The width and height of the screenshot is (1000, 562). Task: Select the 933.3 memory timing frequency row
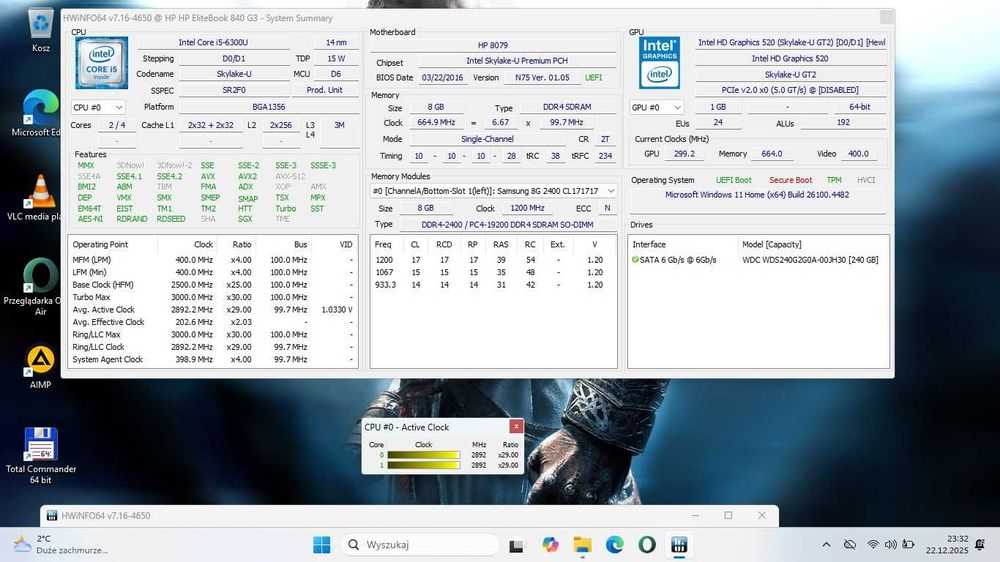(493, 285)
